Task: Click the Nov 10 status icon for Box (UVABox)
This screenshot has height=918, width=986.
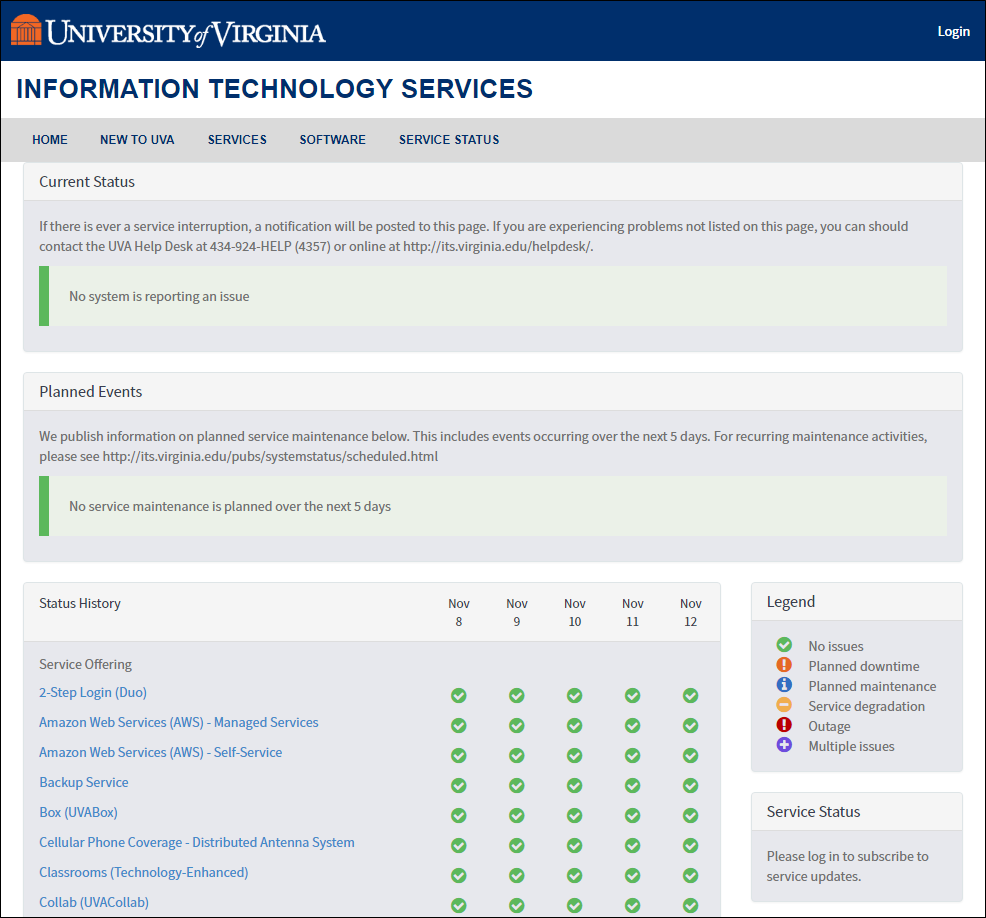Action: click(575, 815)
